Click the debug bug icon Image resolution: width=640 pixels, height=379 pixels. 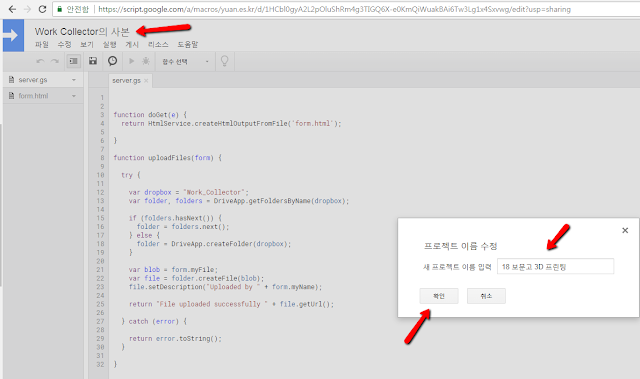coord(146,61)
